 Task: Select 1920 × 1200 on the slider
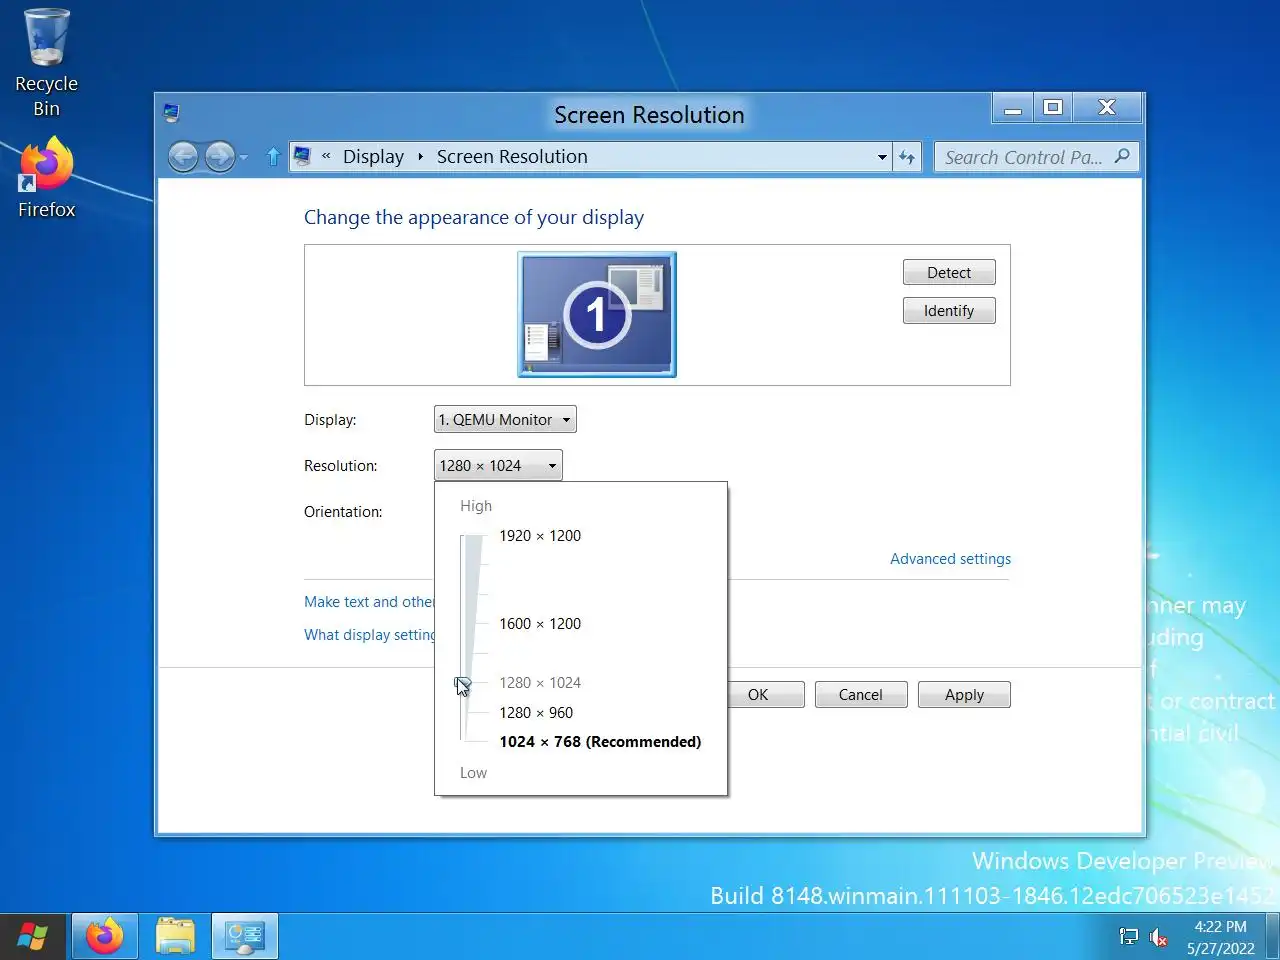[x=540, y=536]
